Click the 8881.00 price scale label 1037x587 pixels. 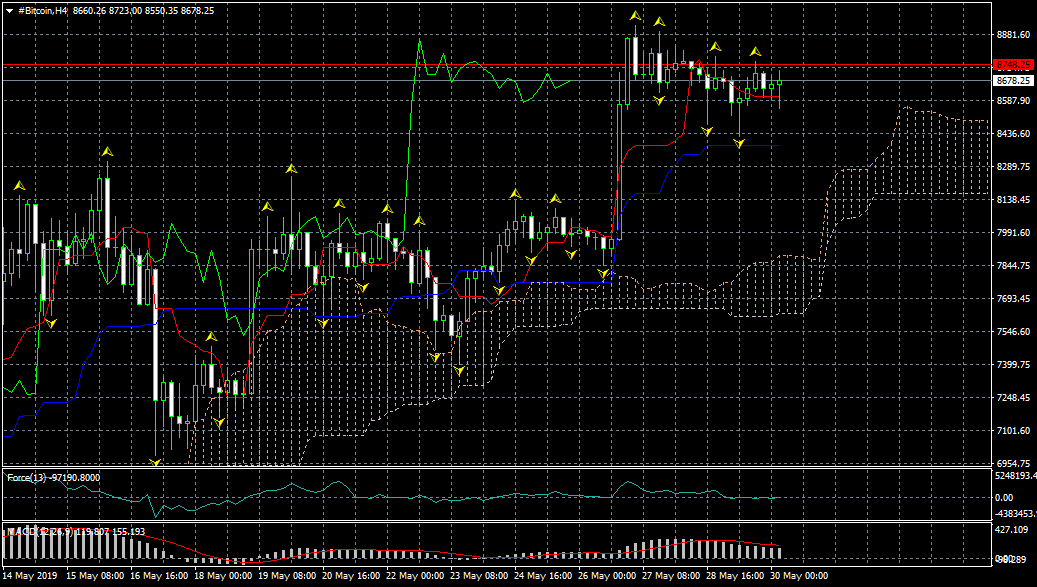click(1013, 35)
